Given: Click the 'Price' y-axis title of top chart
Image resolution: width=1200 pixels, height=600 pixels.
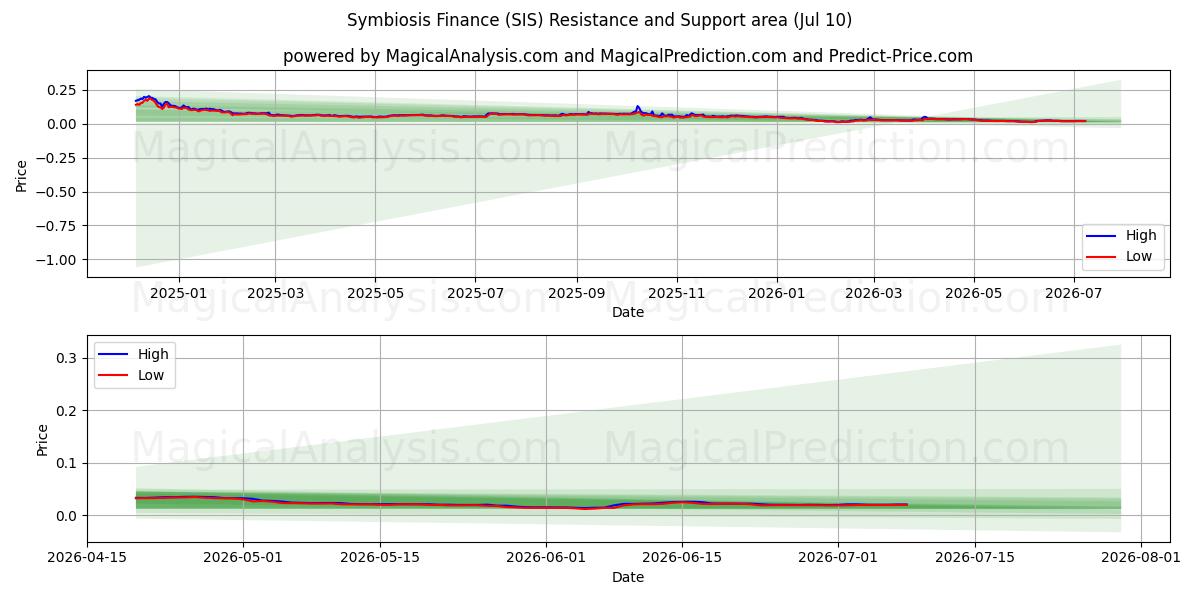Looking at the screenshot, I should (x=22, y=174).
